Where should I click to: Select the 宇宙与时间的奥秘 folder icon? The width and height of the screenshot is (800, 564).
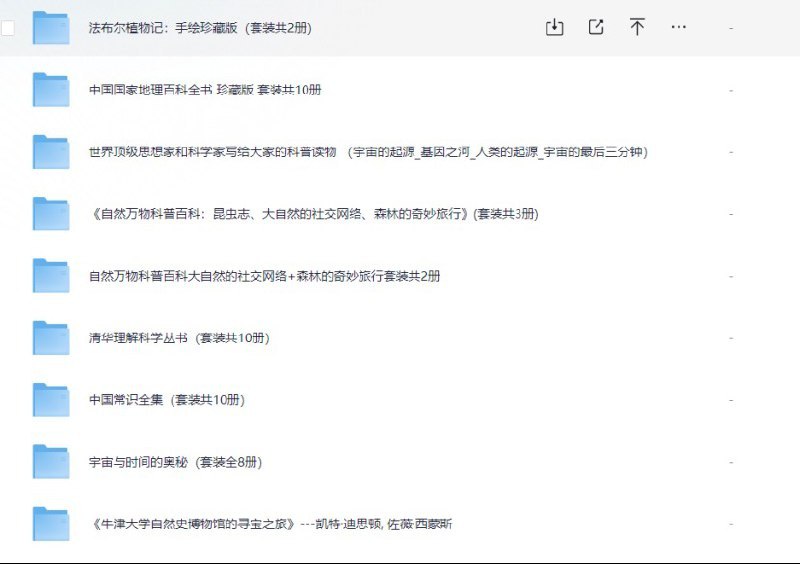click(x=51, y=462)
